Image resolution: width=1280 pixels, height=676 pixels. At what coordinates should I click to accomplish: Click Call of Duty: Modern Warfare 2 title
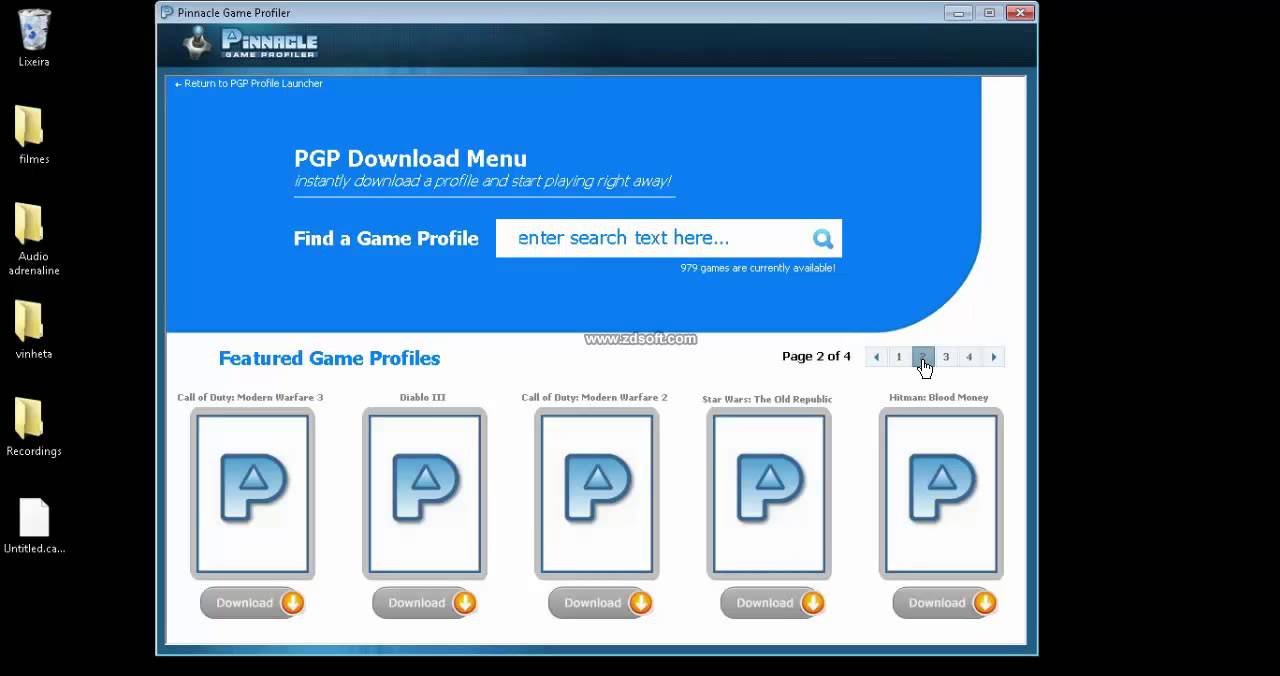pos(594,397)
